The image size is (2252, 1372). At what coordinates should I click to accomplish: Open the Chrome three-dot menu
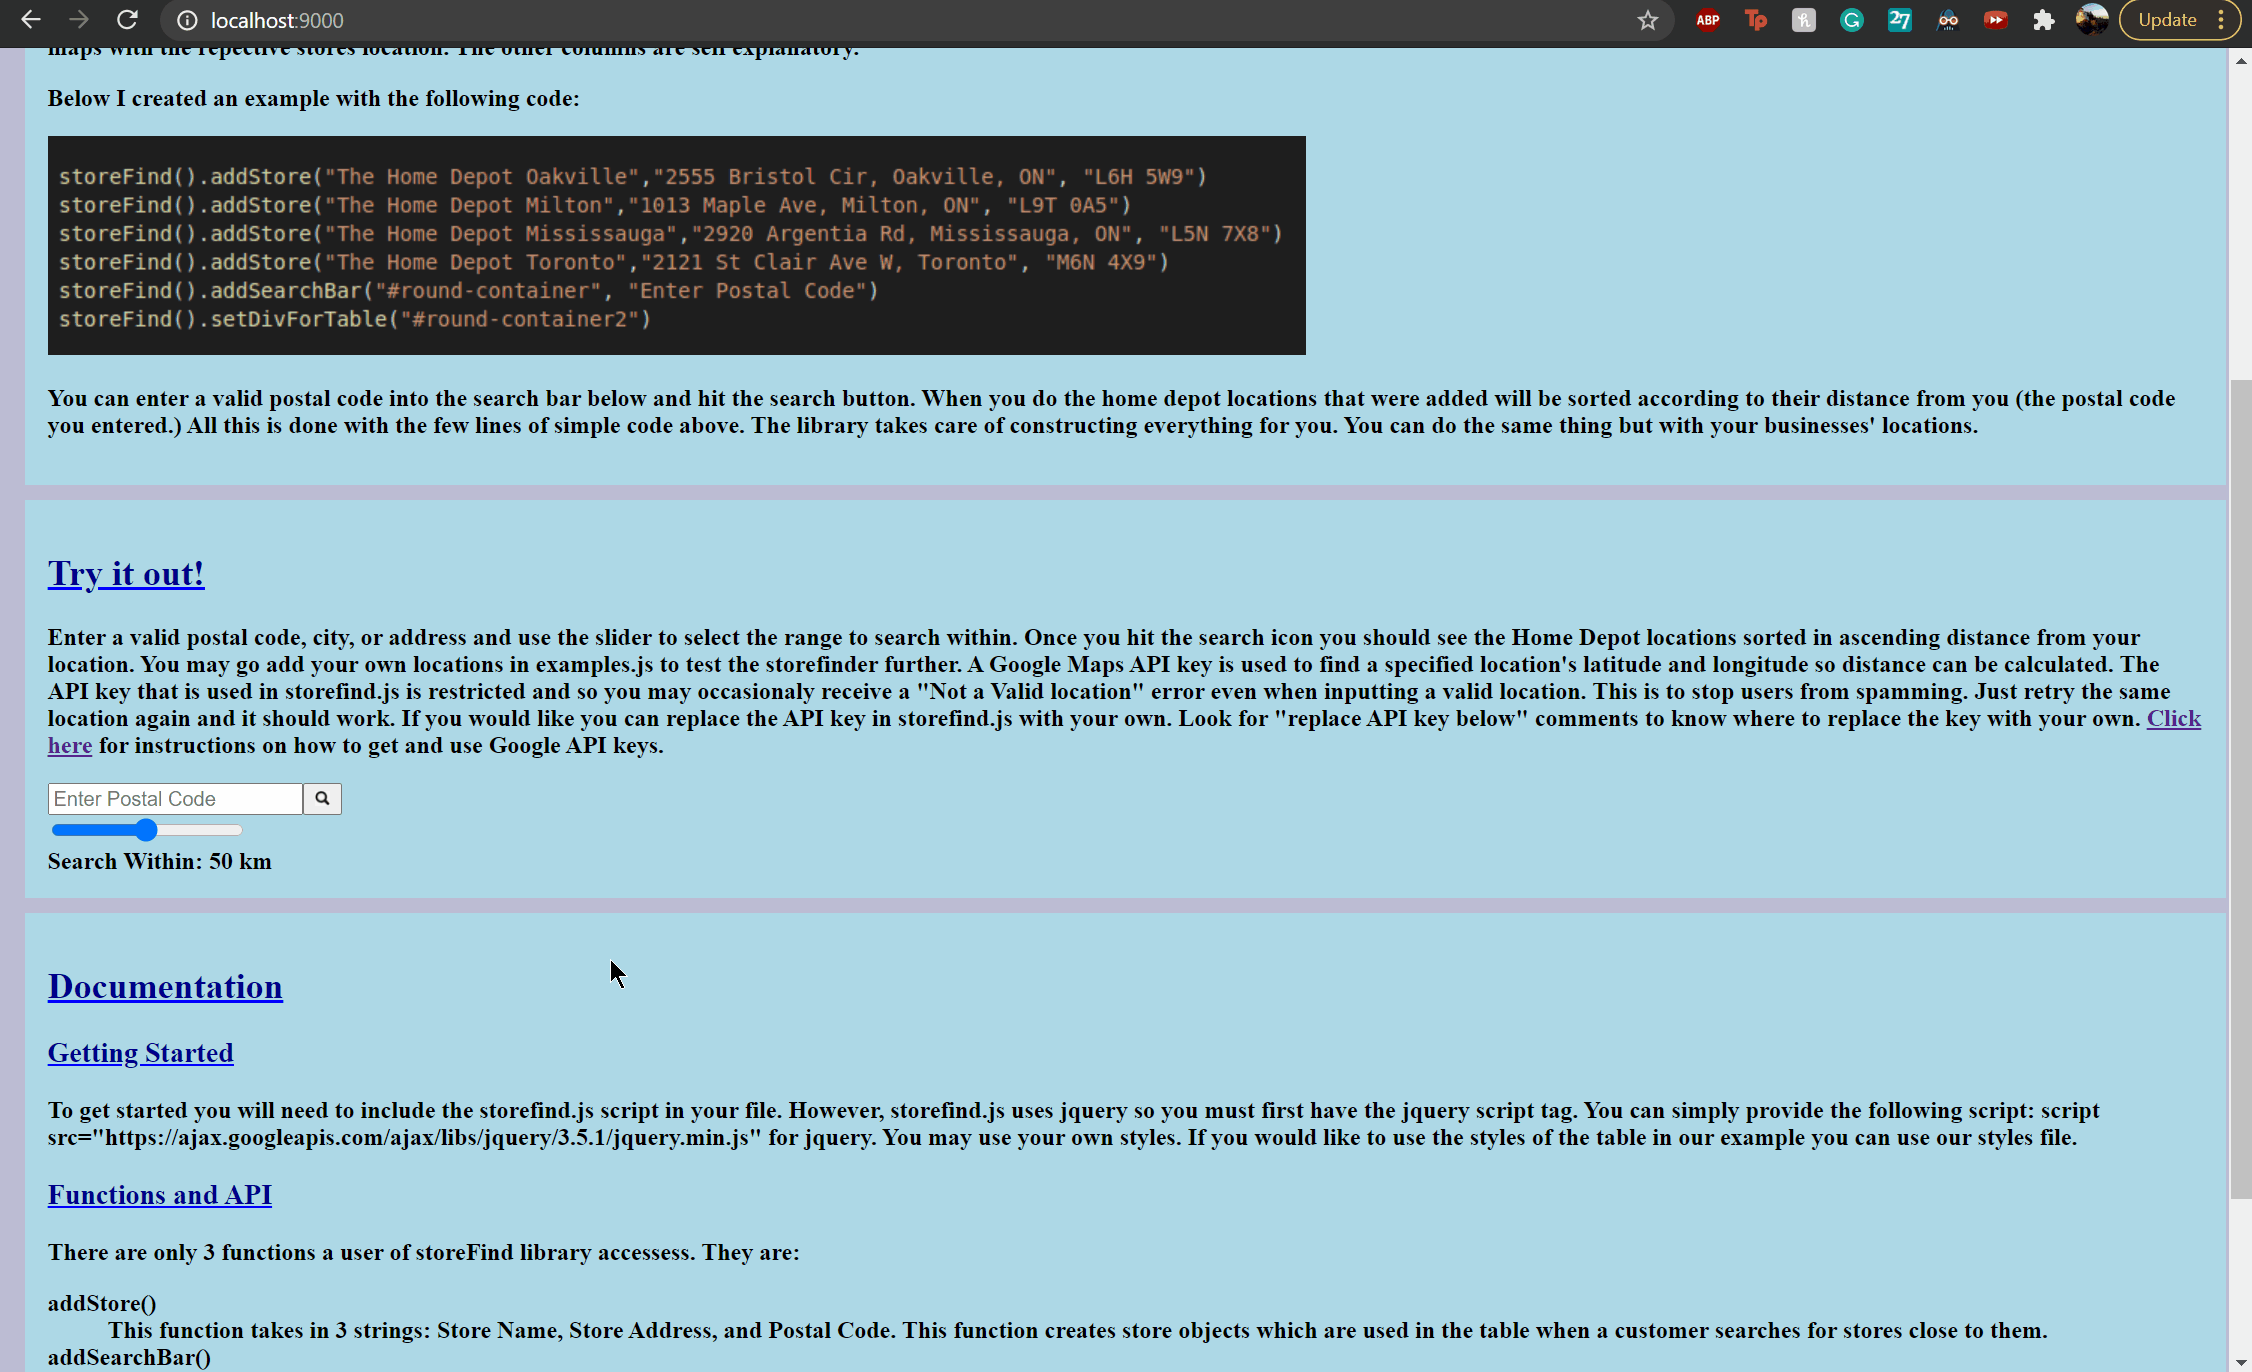[x=2221, y=20]
